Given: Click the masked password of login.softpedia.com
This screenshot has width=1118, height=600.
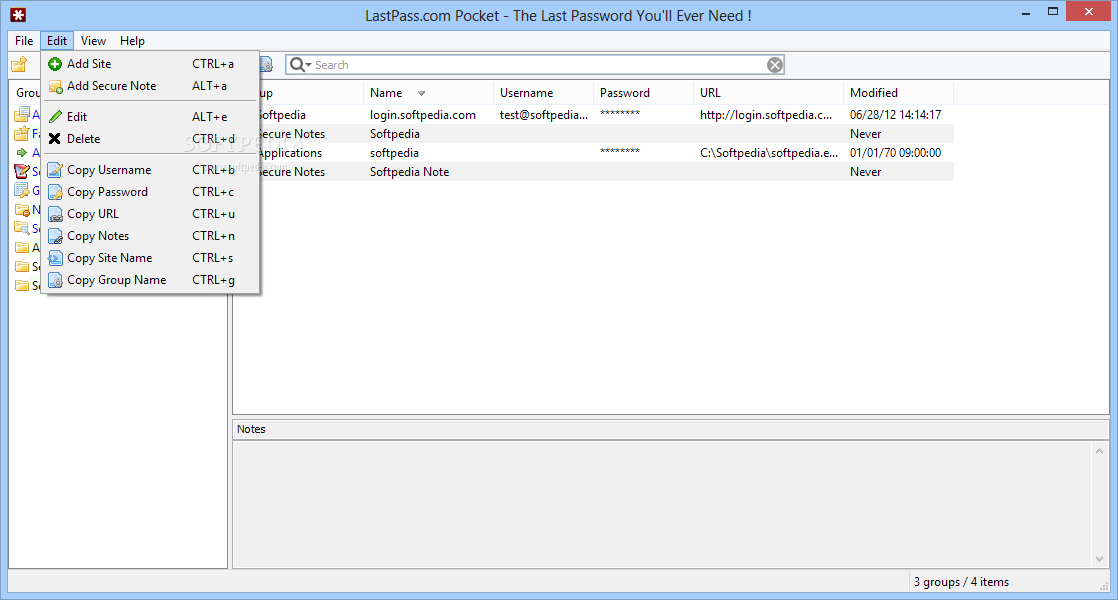Looking at the screenshot, I should click(x=620, y=114).
